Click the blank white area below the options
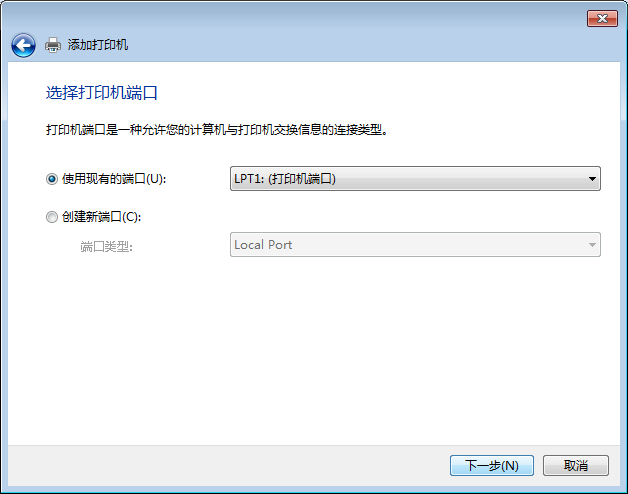Viewport: 628px width, 494px height. click(314, 351)
